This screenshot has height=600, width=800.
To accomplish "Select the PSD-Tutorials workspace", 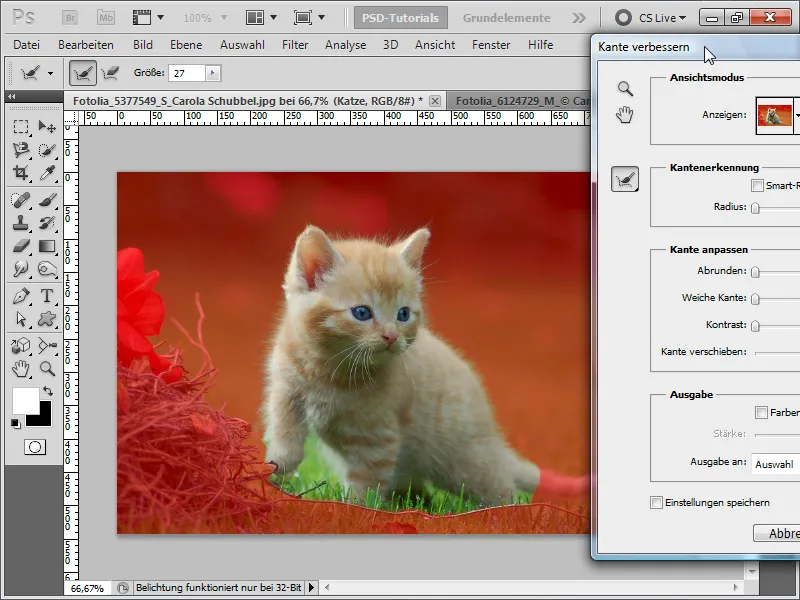I will click(401, 18).
